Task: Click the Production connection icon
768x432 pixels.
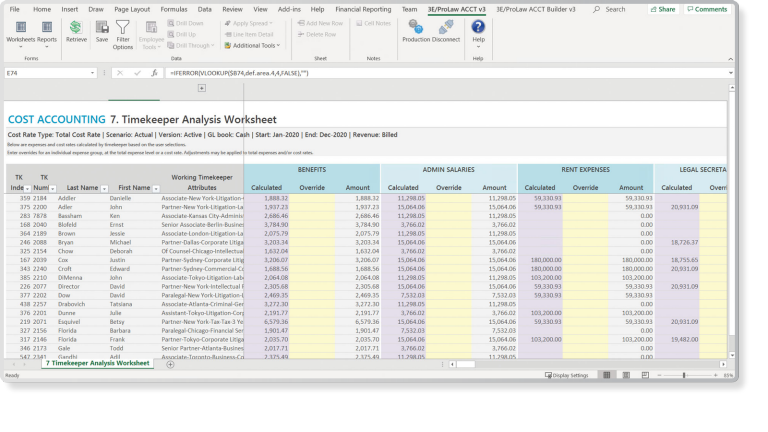Action: [x=416, y=28]
